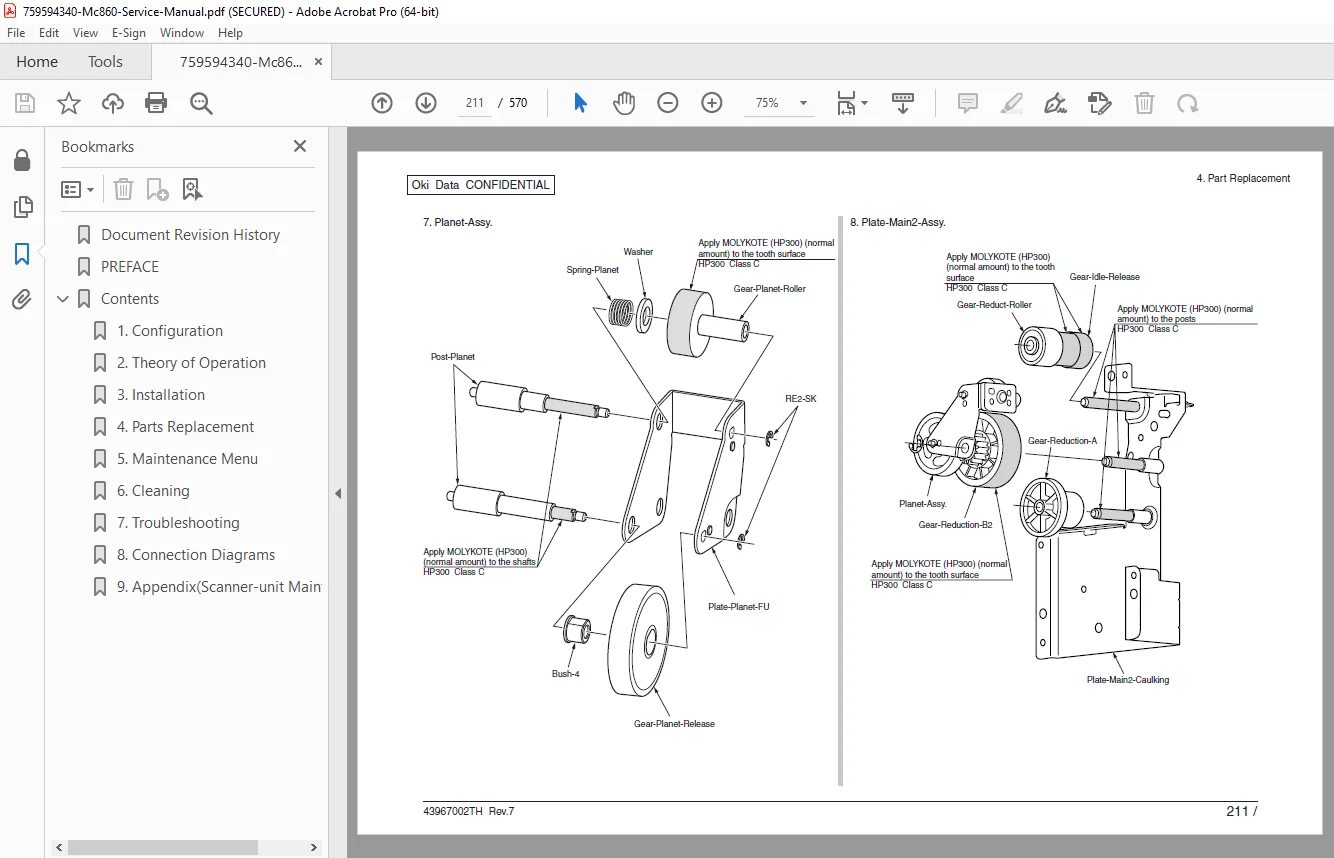
Task: Open the Help menu
Action: (x=231, y=33)
